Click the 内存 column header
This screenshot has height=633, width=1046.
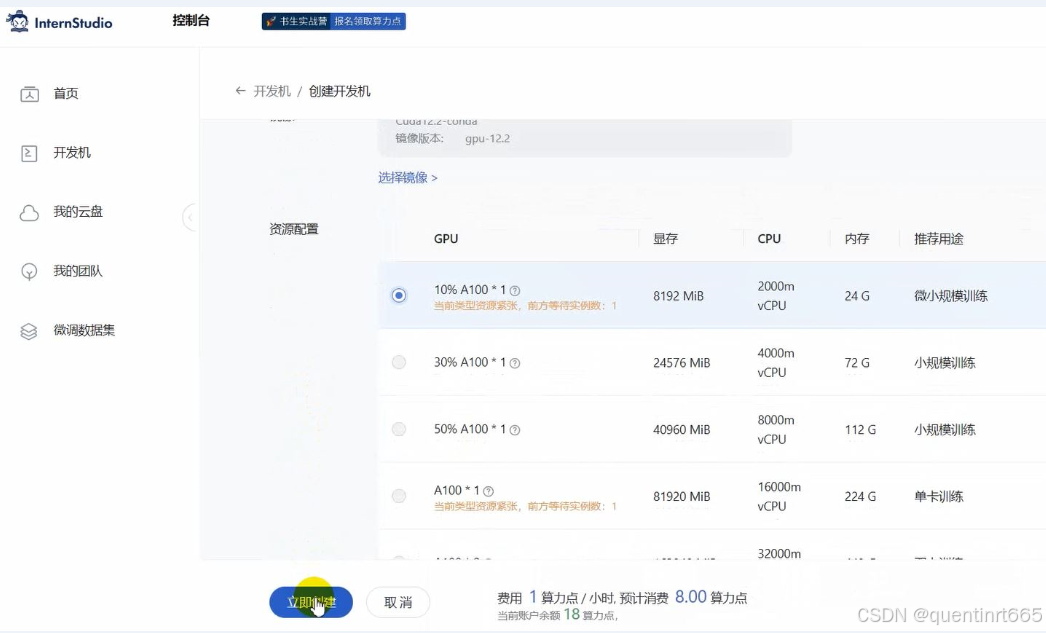tap(857, 239)
